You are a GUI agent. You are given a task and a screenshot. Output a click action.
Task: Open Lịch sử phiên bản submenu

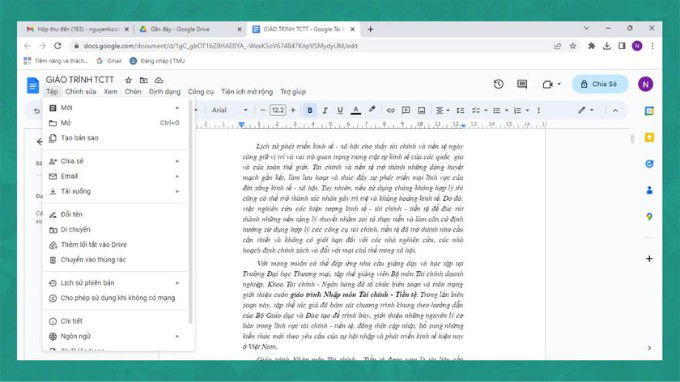pos(115,283)
